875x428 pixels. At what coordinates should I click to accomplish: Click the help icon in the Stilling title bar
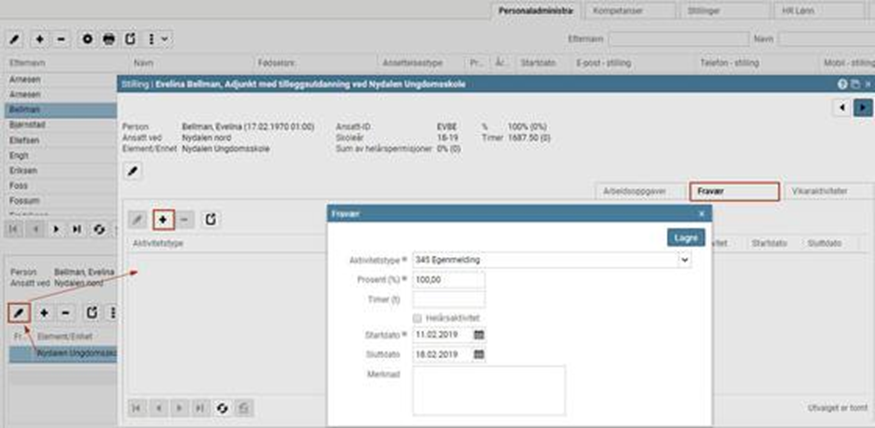[842, 85]
